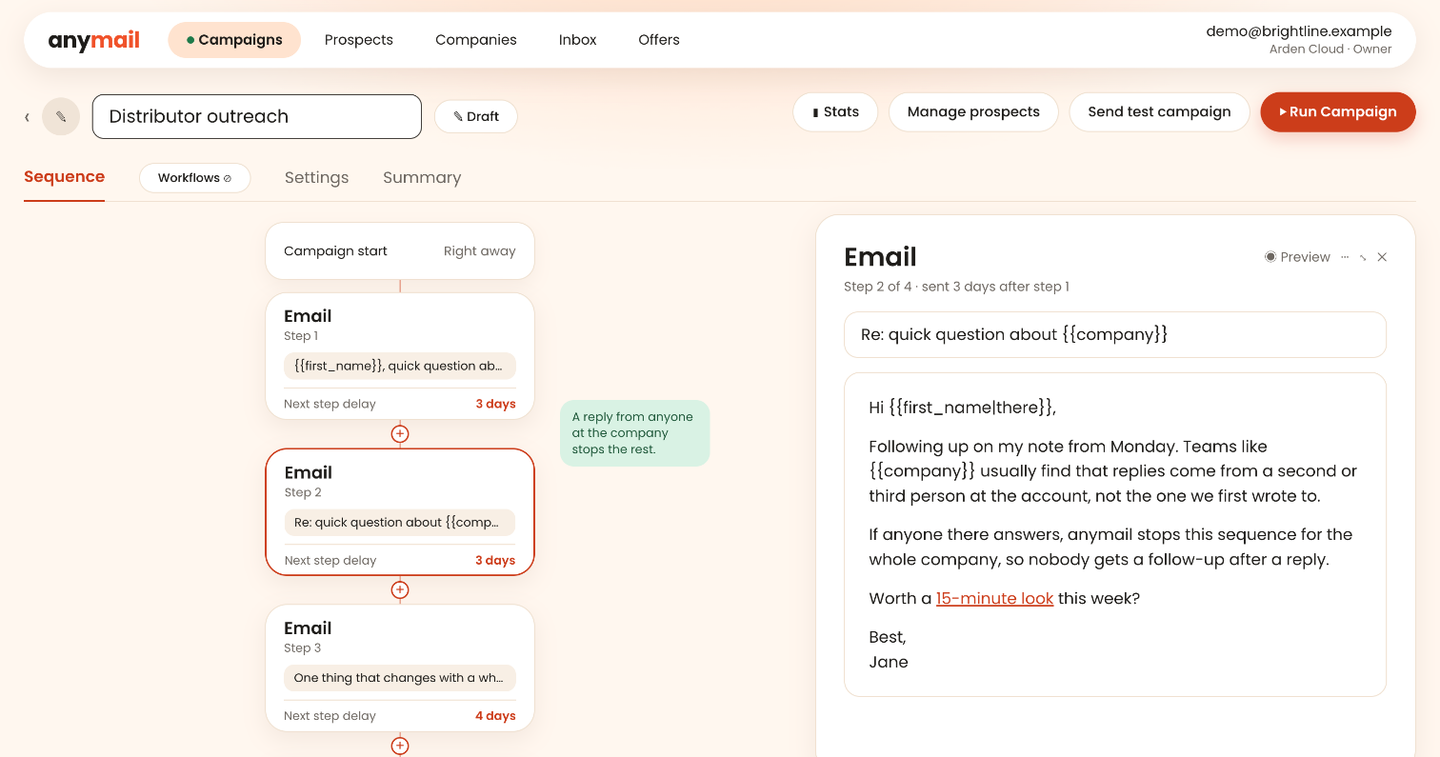The width and height of the screenshot is (1440, 757).
Task: Go to Prospects in top navigation
Action: [x=359, y=40]
